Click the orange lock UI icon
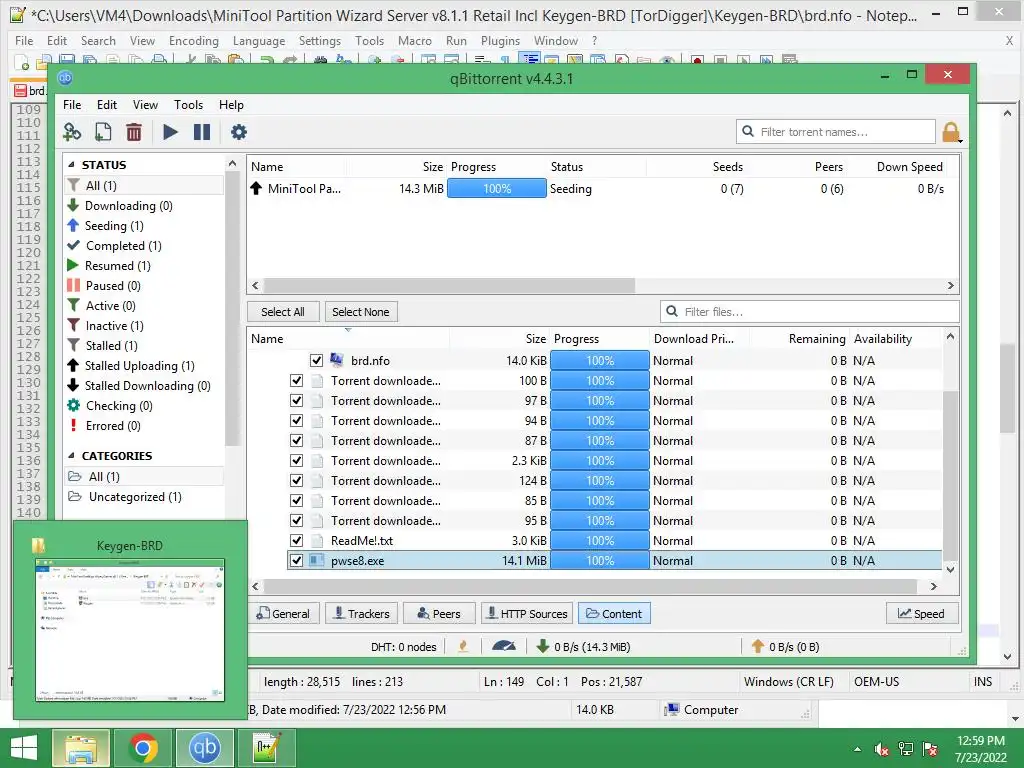Viewport: 1024px width, 768px height. pos(951,132)
